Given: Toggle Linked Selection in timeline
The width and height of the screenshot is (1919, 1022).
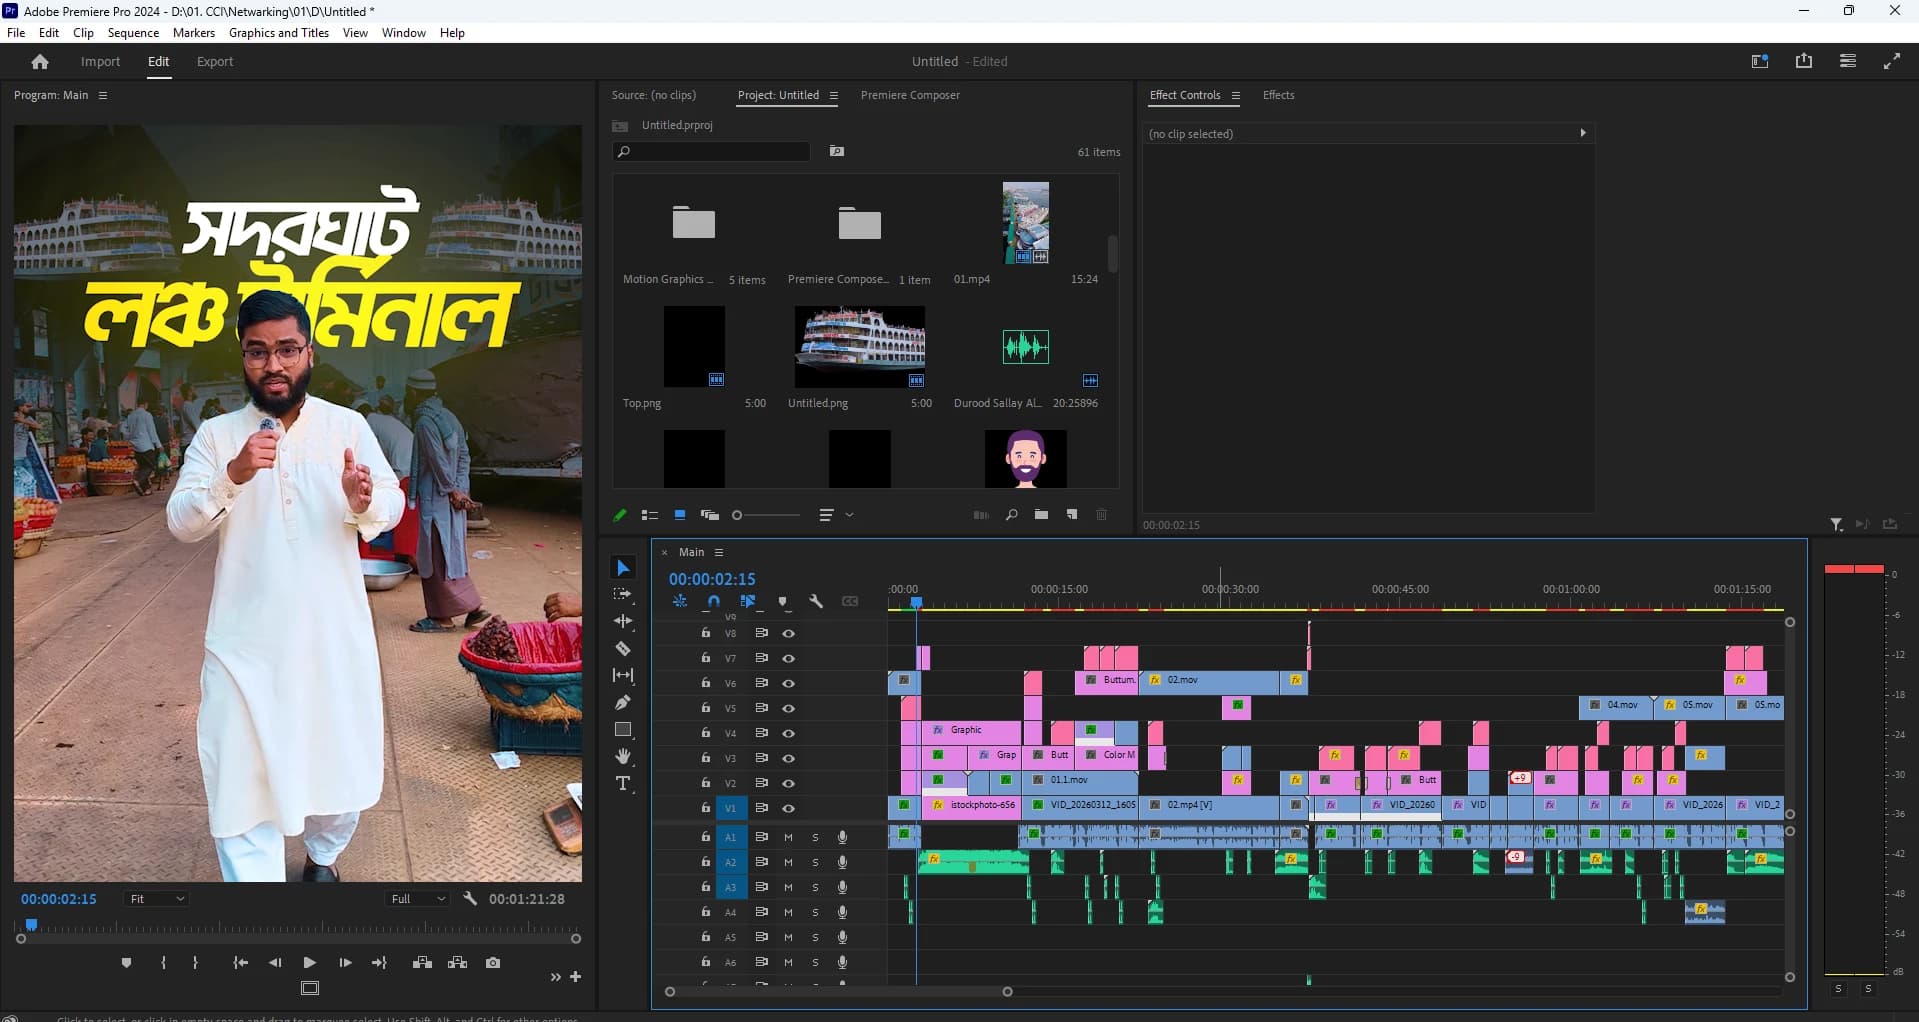Looking at the screenshot, I should coord(748,602).
